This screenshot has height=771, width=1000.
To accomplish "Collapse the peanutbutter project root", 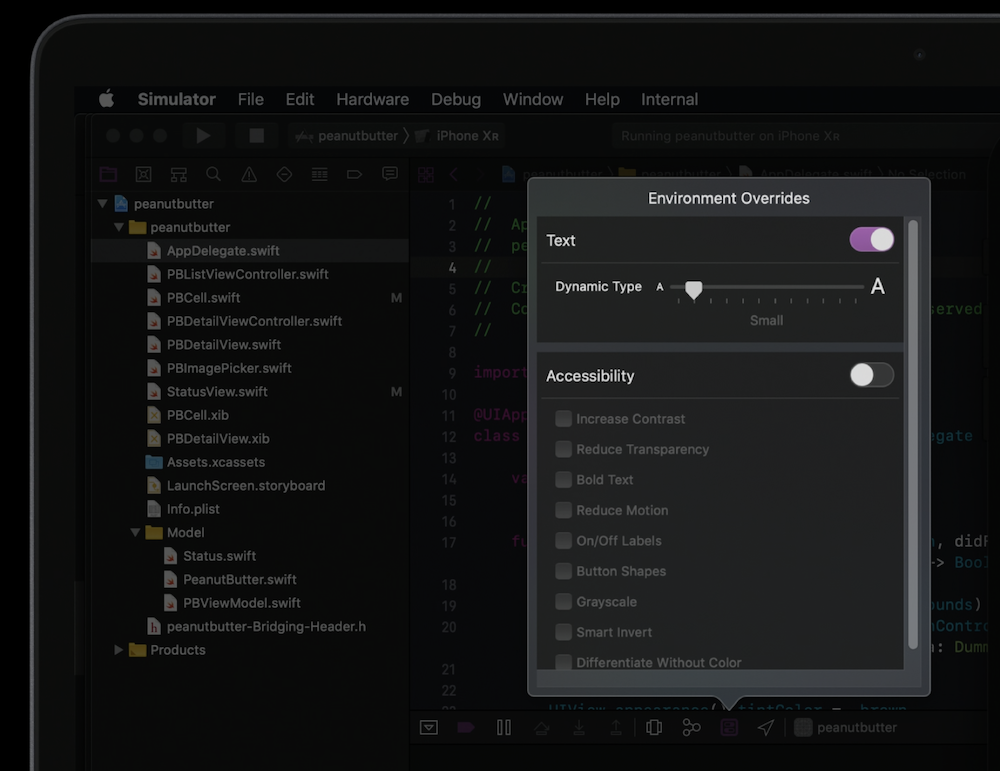I will [x=103, y=204].
